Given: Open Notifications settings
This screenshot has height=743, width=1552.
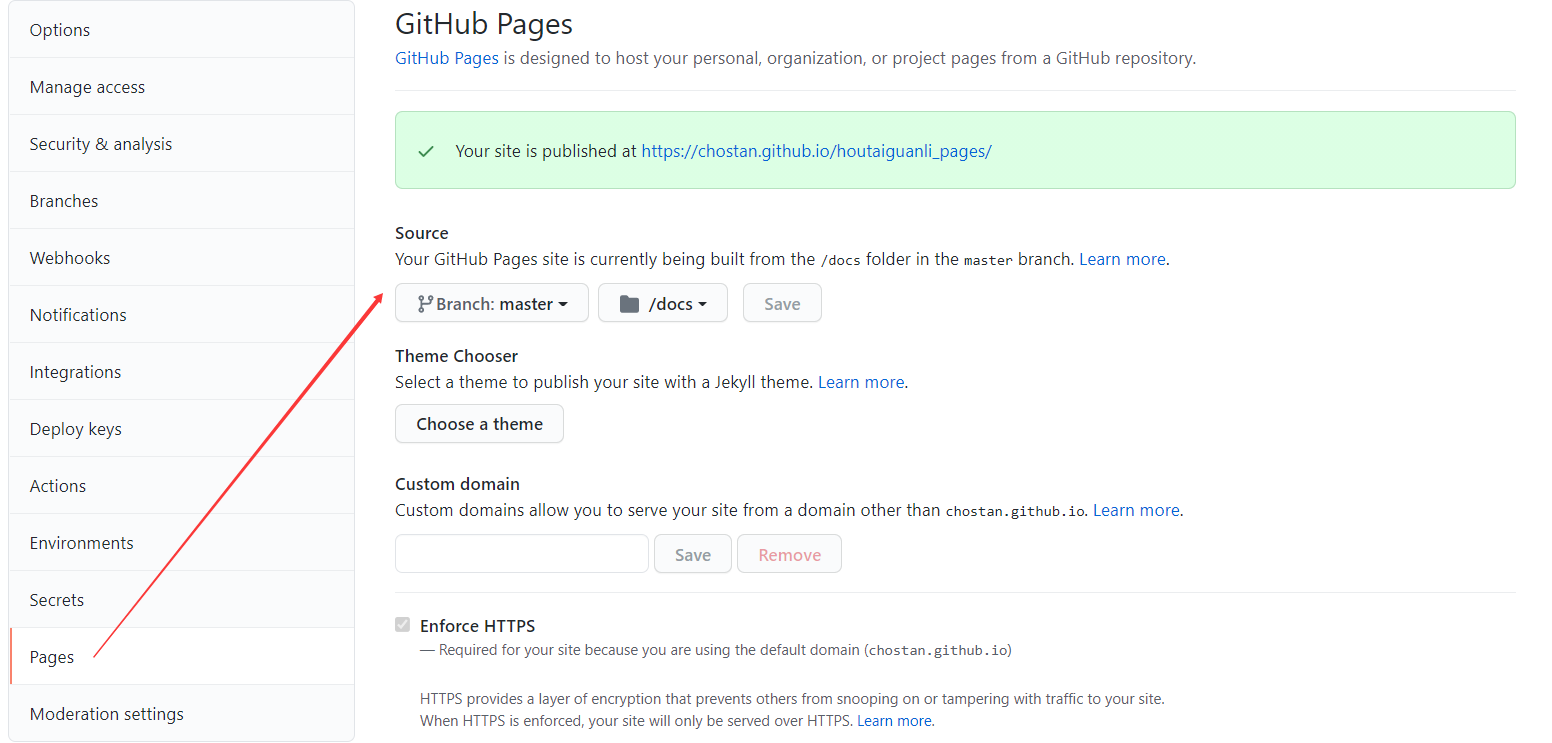Looking at the screenshot, I should click(181, 315).
